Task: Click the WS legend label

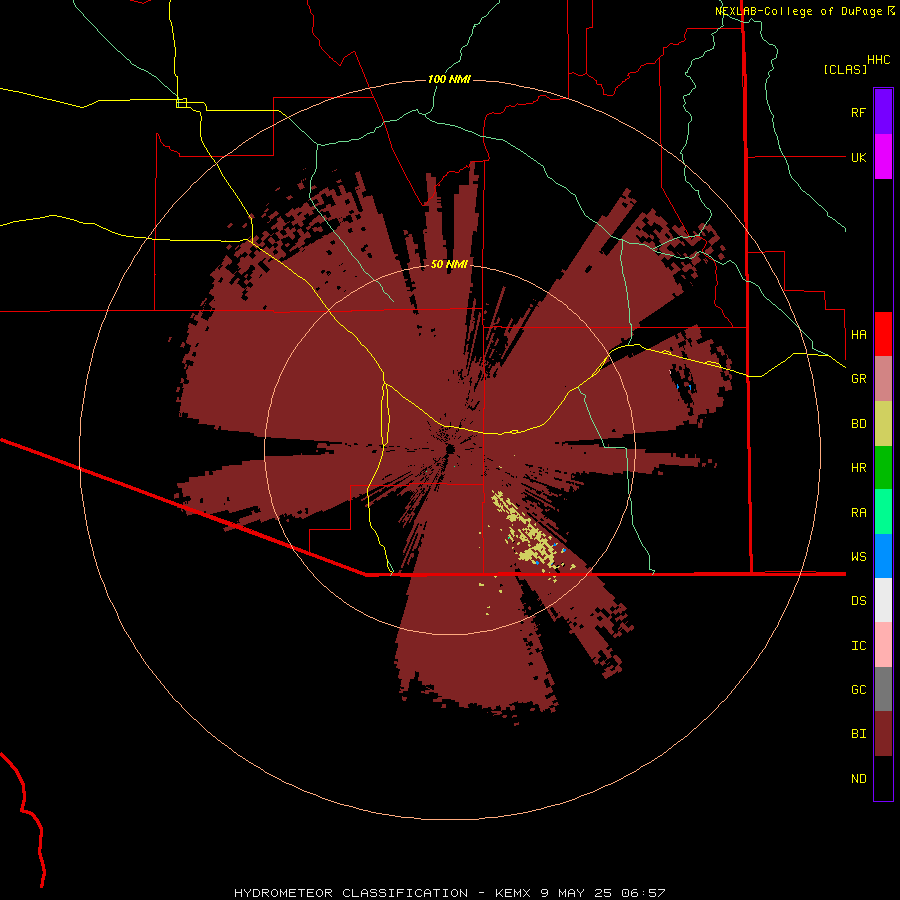Action: pos(858,557)
